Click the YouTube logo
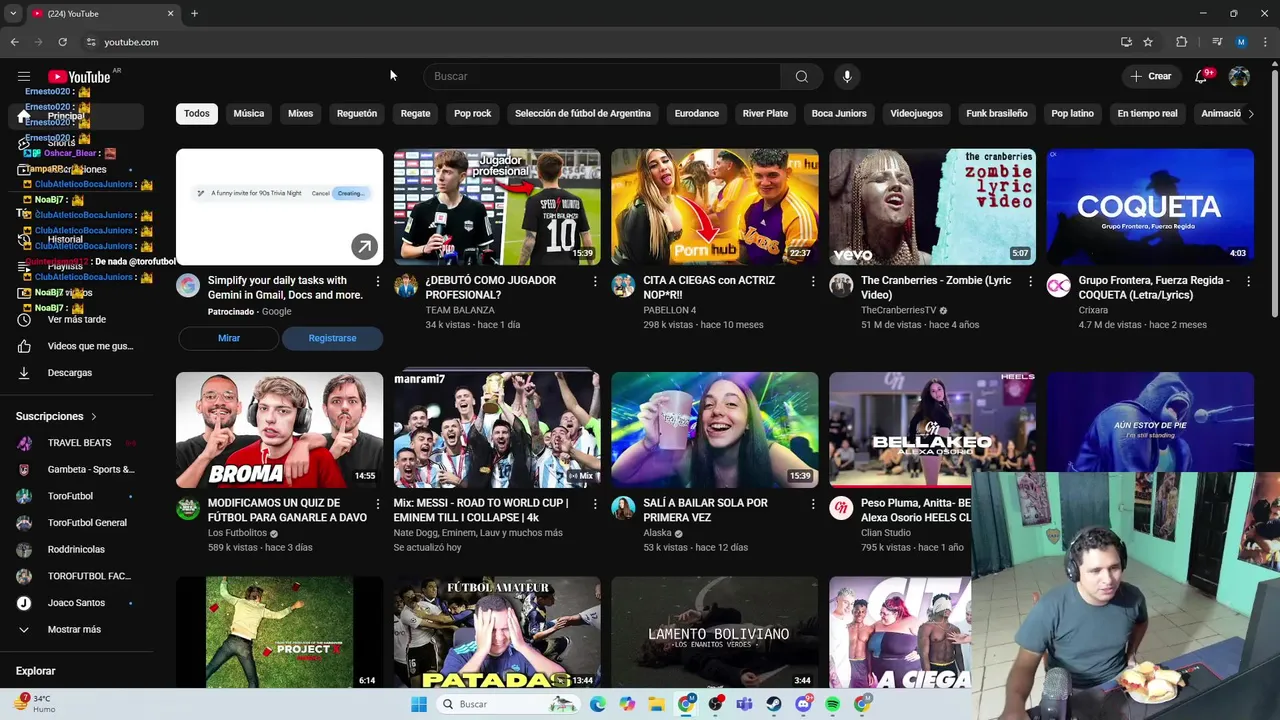The width and height of the screenshot is (1280, 720). point(79,77)
